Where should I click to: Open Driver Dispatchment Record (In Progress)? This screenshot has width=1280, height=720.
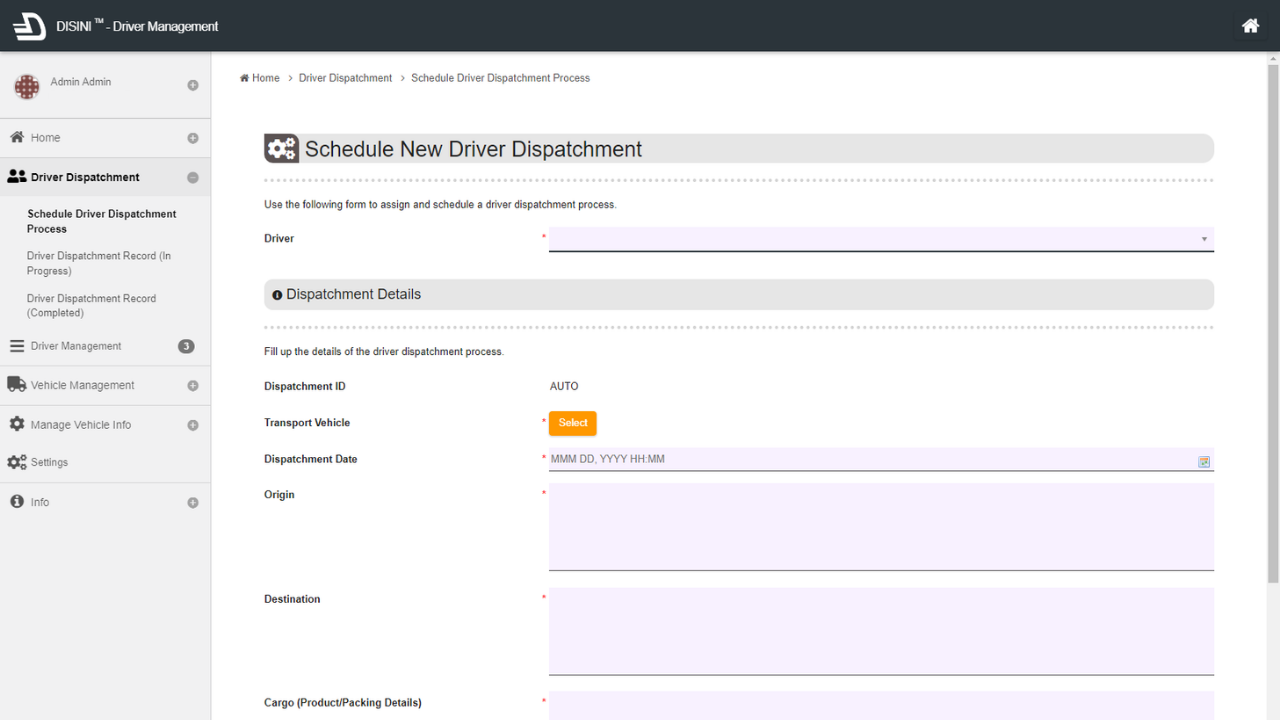(98, 263)
